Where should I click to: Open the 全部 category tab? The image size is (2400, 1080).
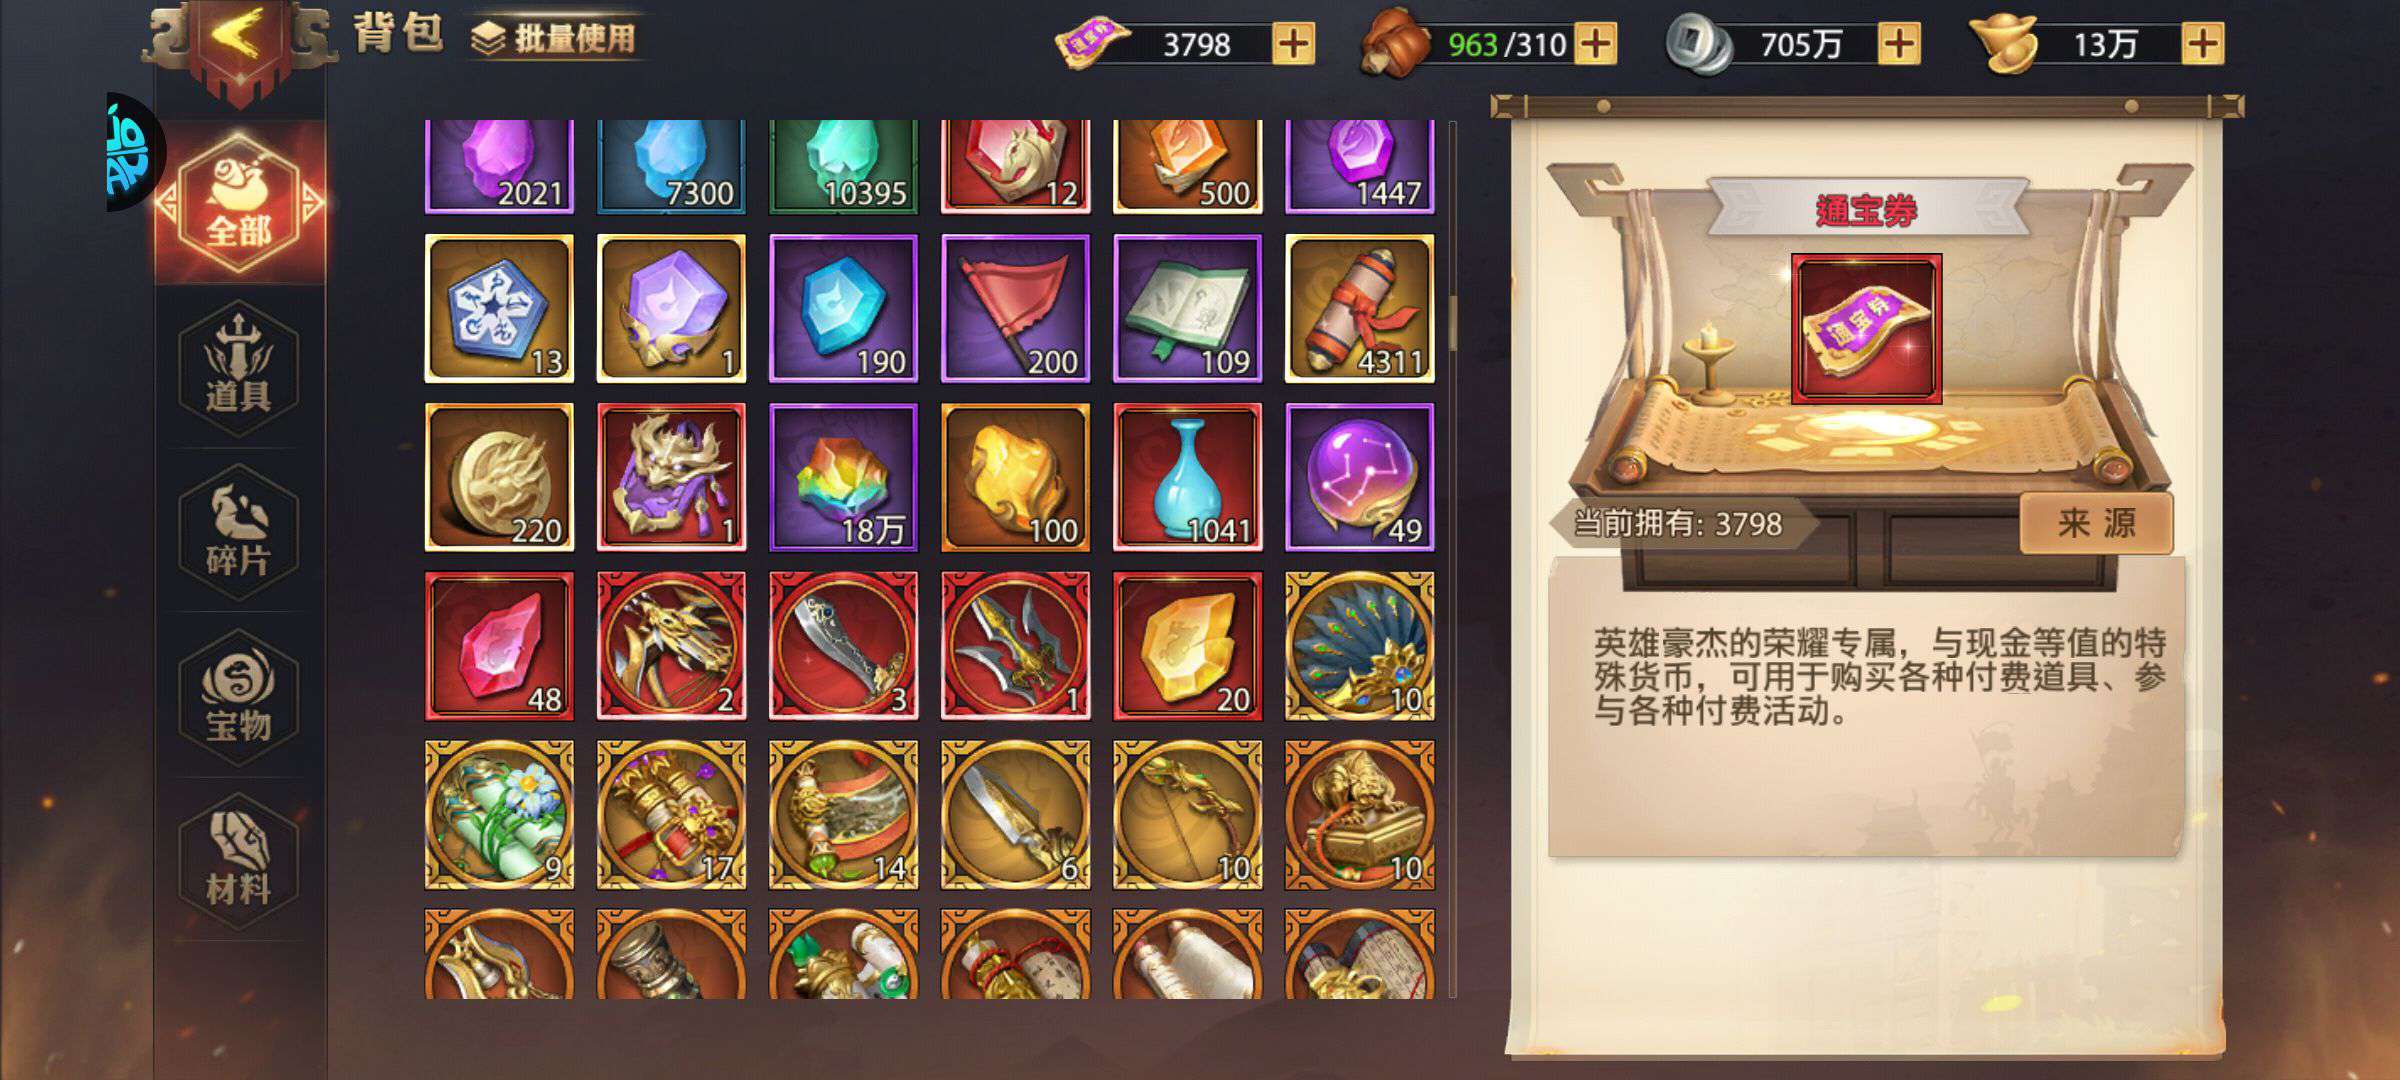(239, 203)
